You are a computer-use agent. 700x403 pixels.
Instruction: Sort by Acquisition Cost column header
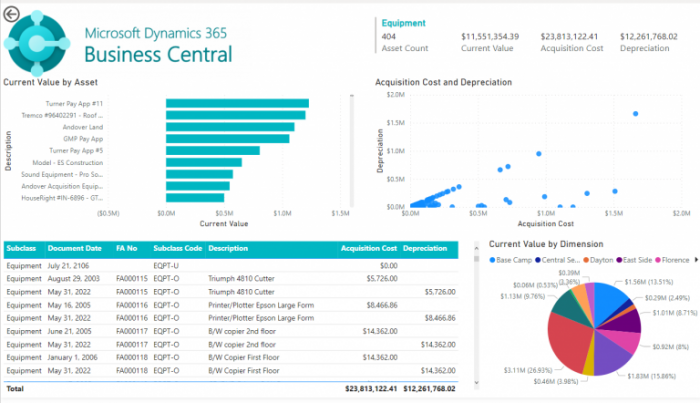click(x=369, y=249)
